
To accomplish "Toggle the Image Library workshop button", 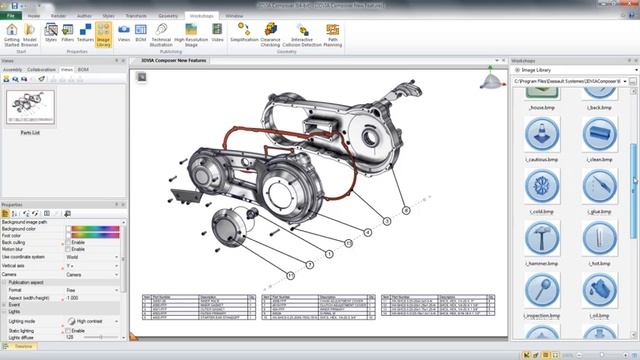I will (103, 35).
